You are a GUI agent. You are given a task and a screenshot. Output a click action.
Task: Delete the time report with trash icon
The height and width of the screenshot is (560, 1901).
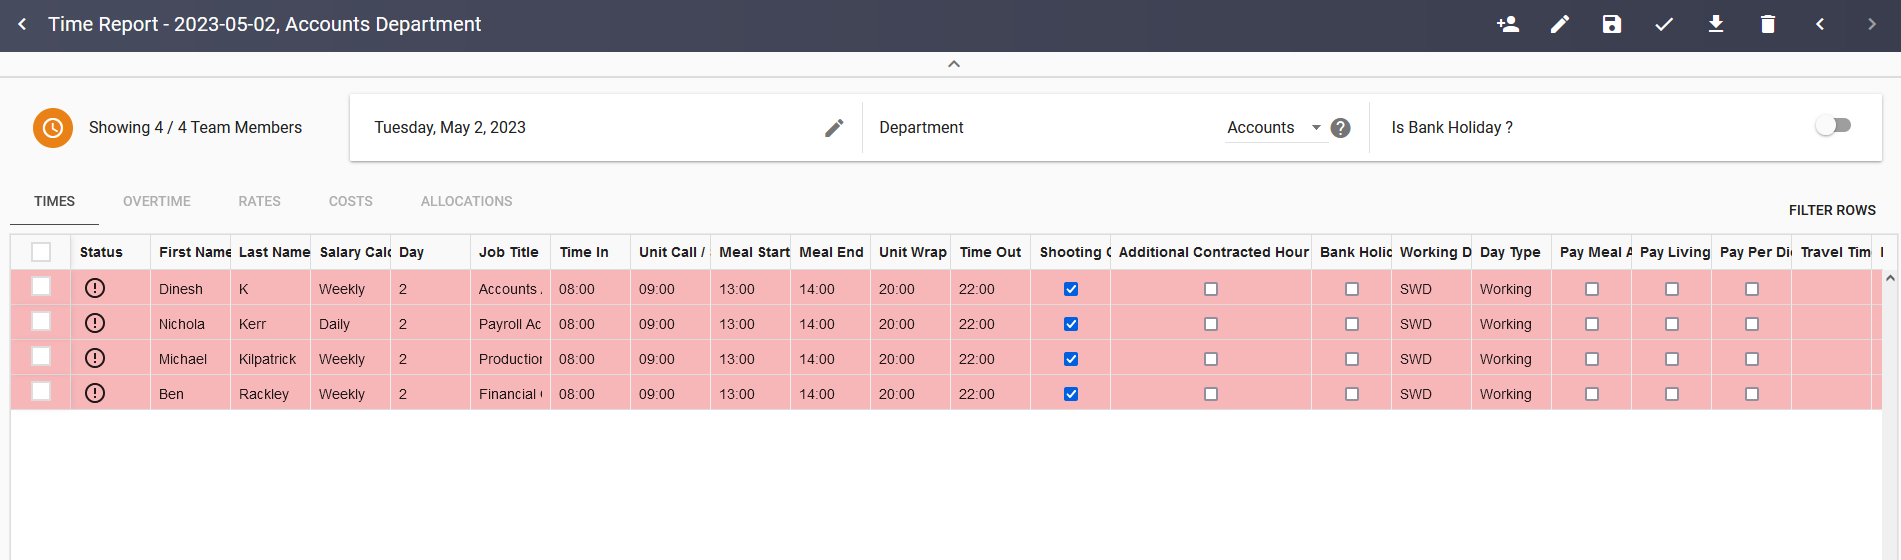[1768, 24]
